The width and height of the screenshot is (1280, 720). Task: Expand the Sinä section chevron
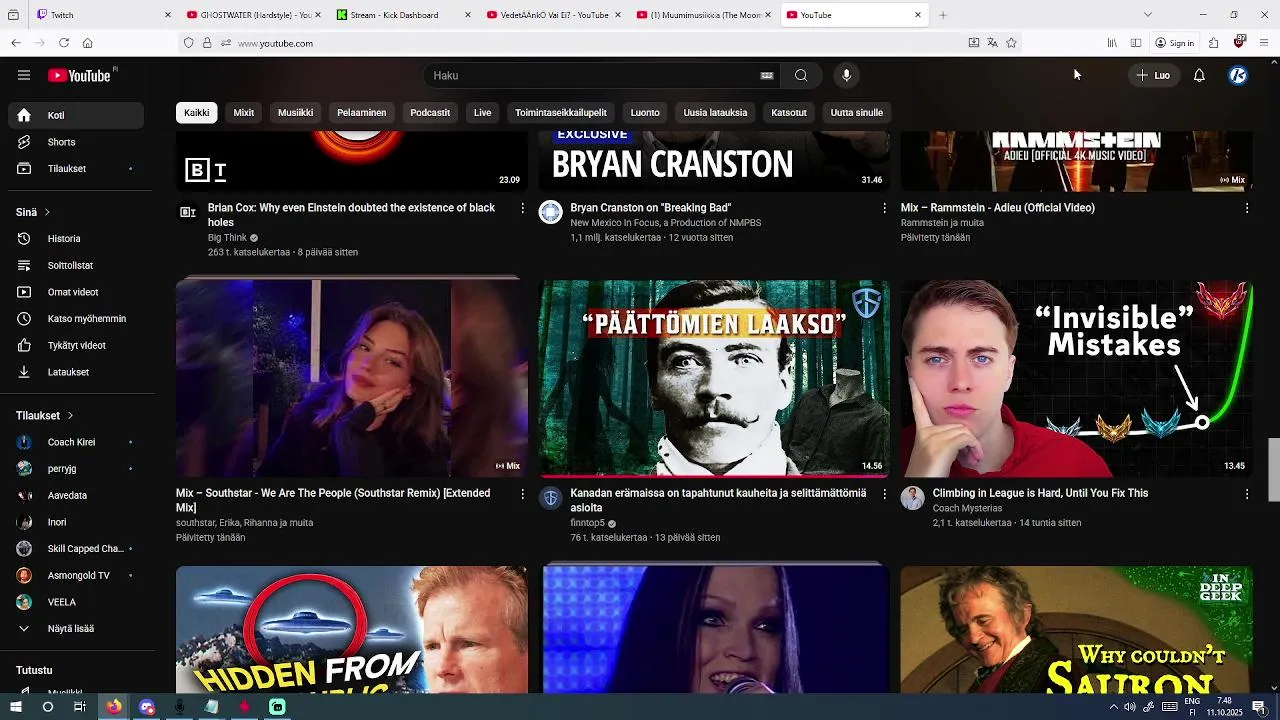click(x=47, y=212)
